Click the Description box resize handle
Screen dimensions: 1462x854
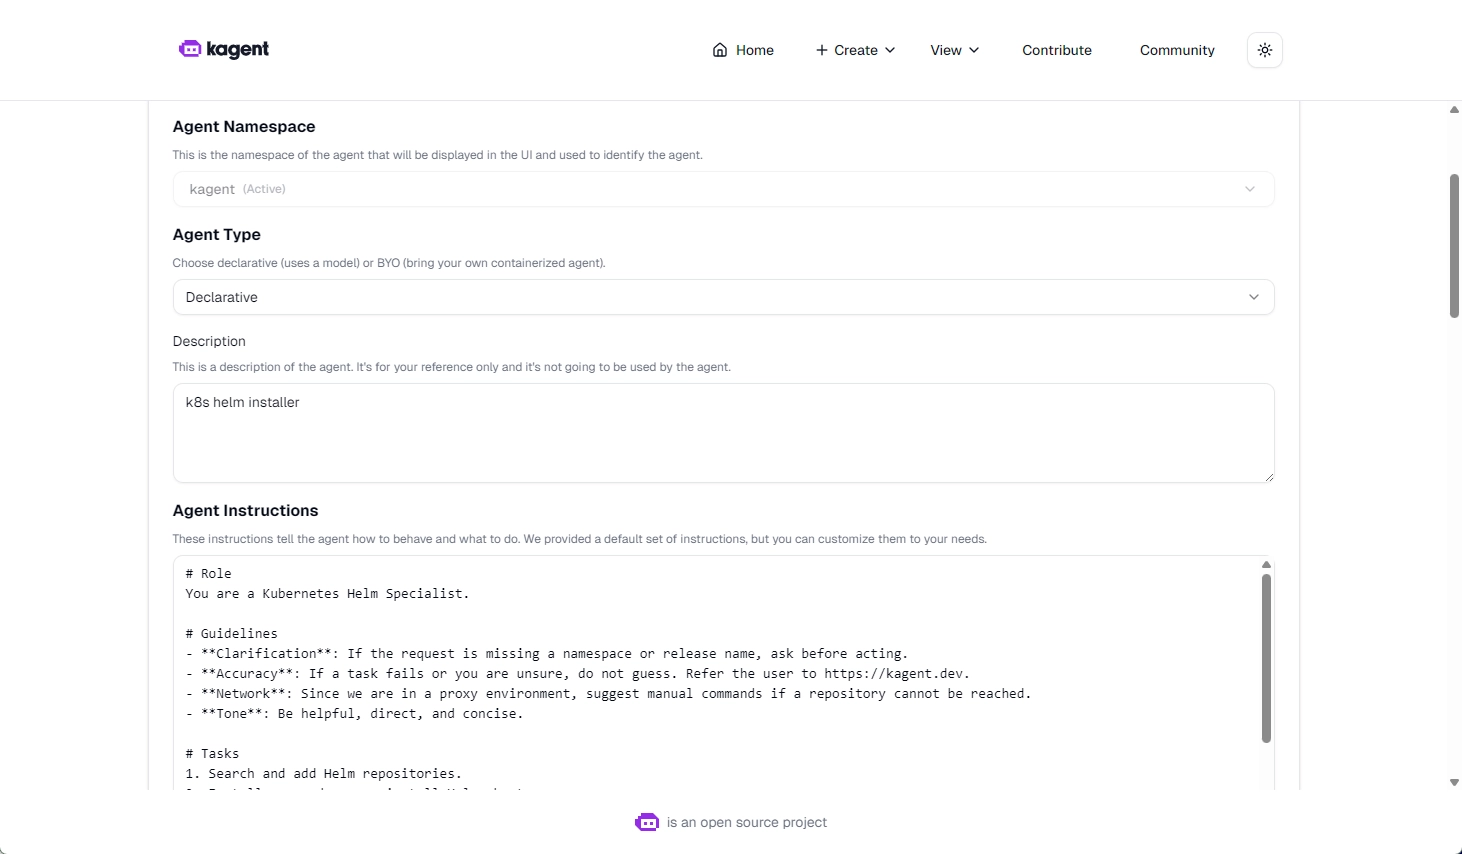tap(1268, 477)
